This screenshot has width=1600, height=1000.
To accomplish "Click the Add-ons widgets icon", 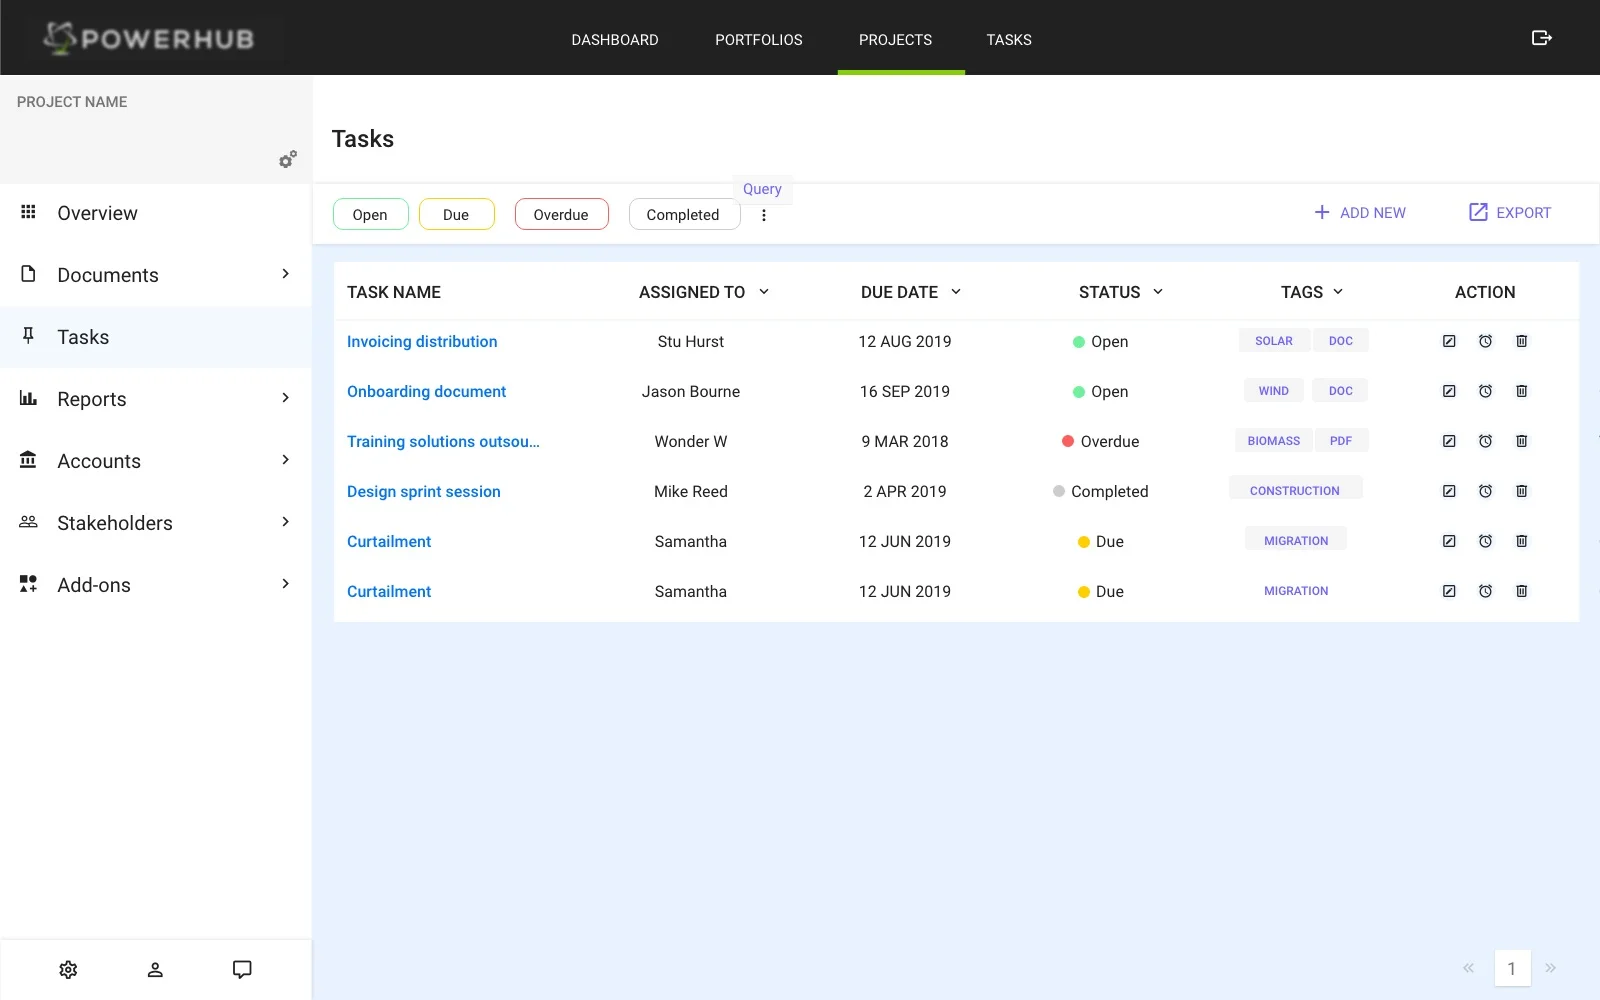I will 29,584.
